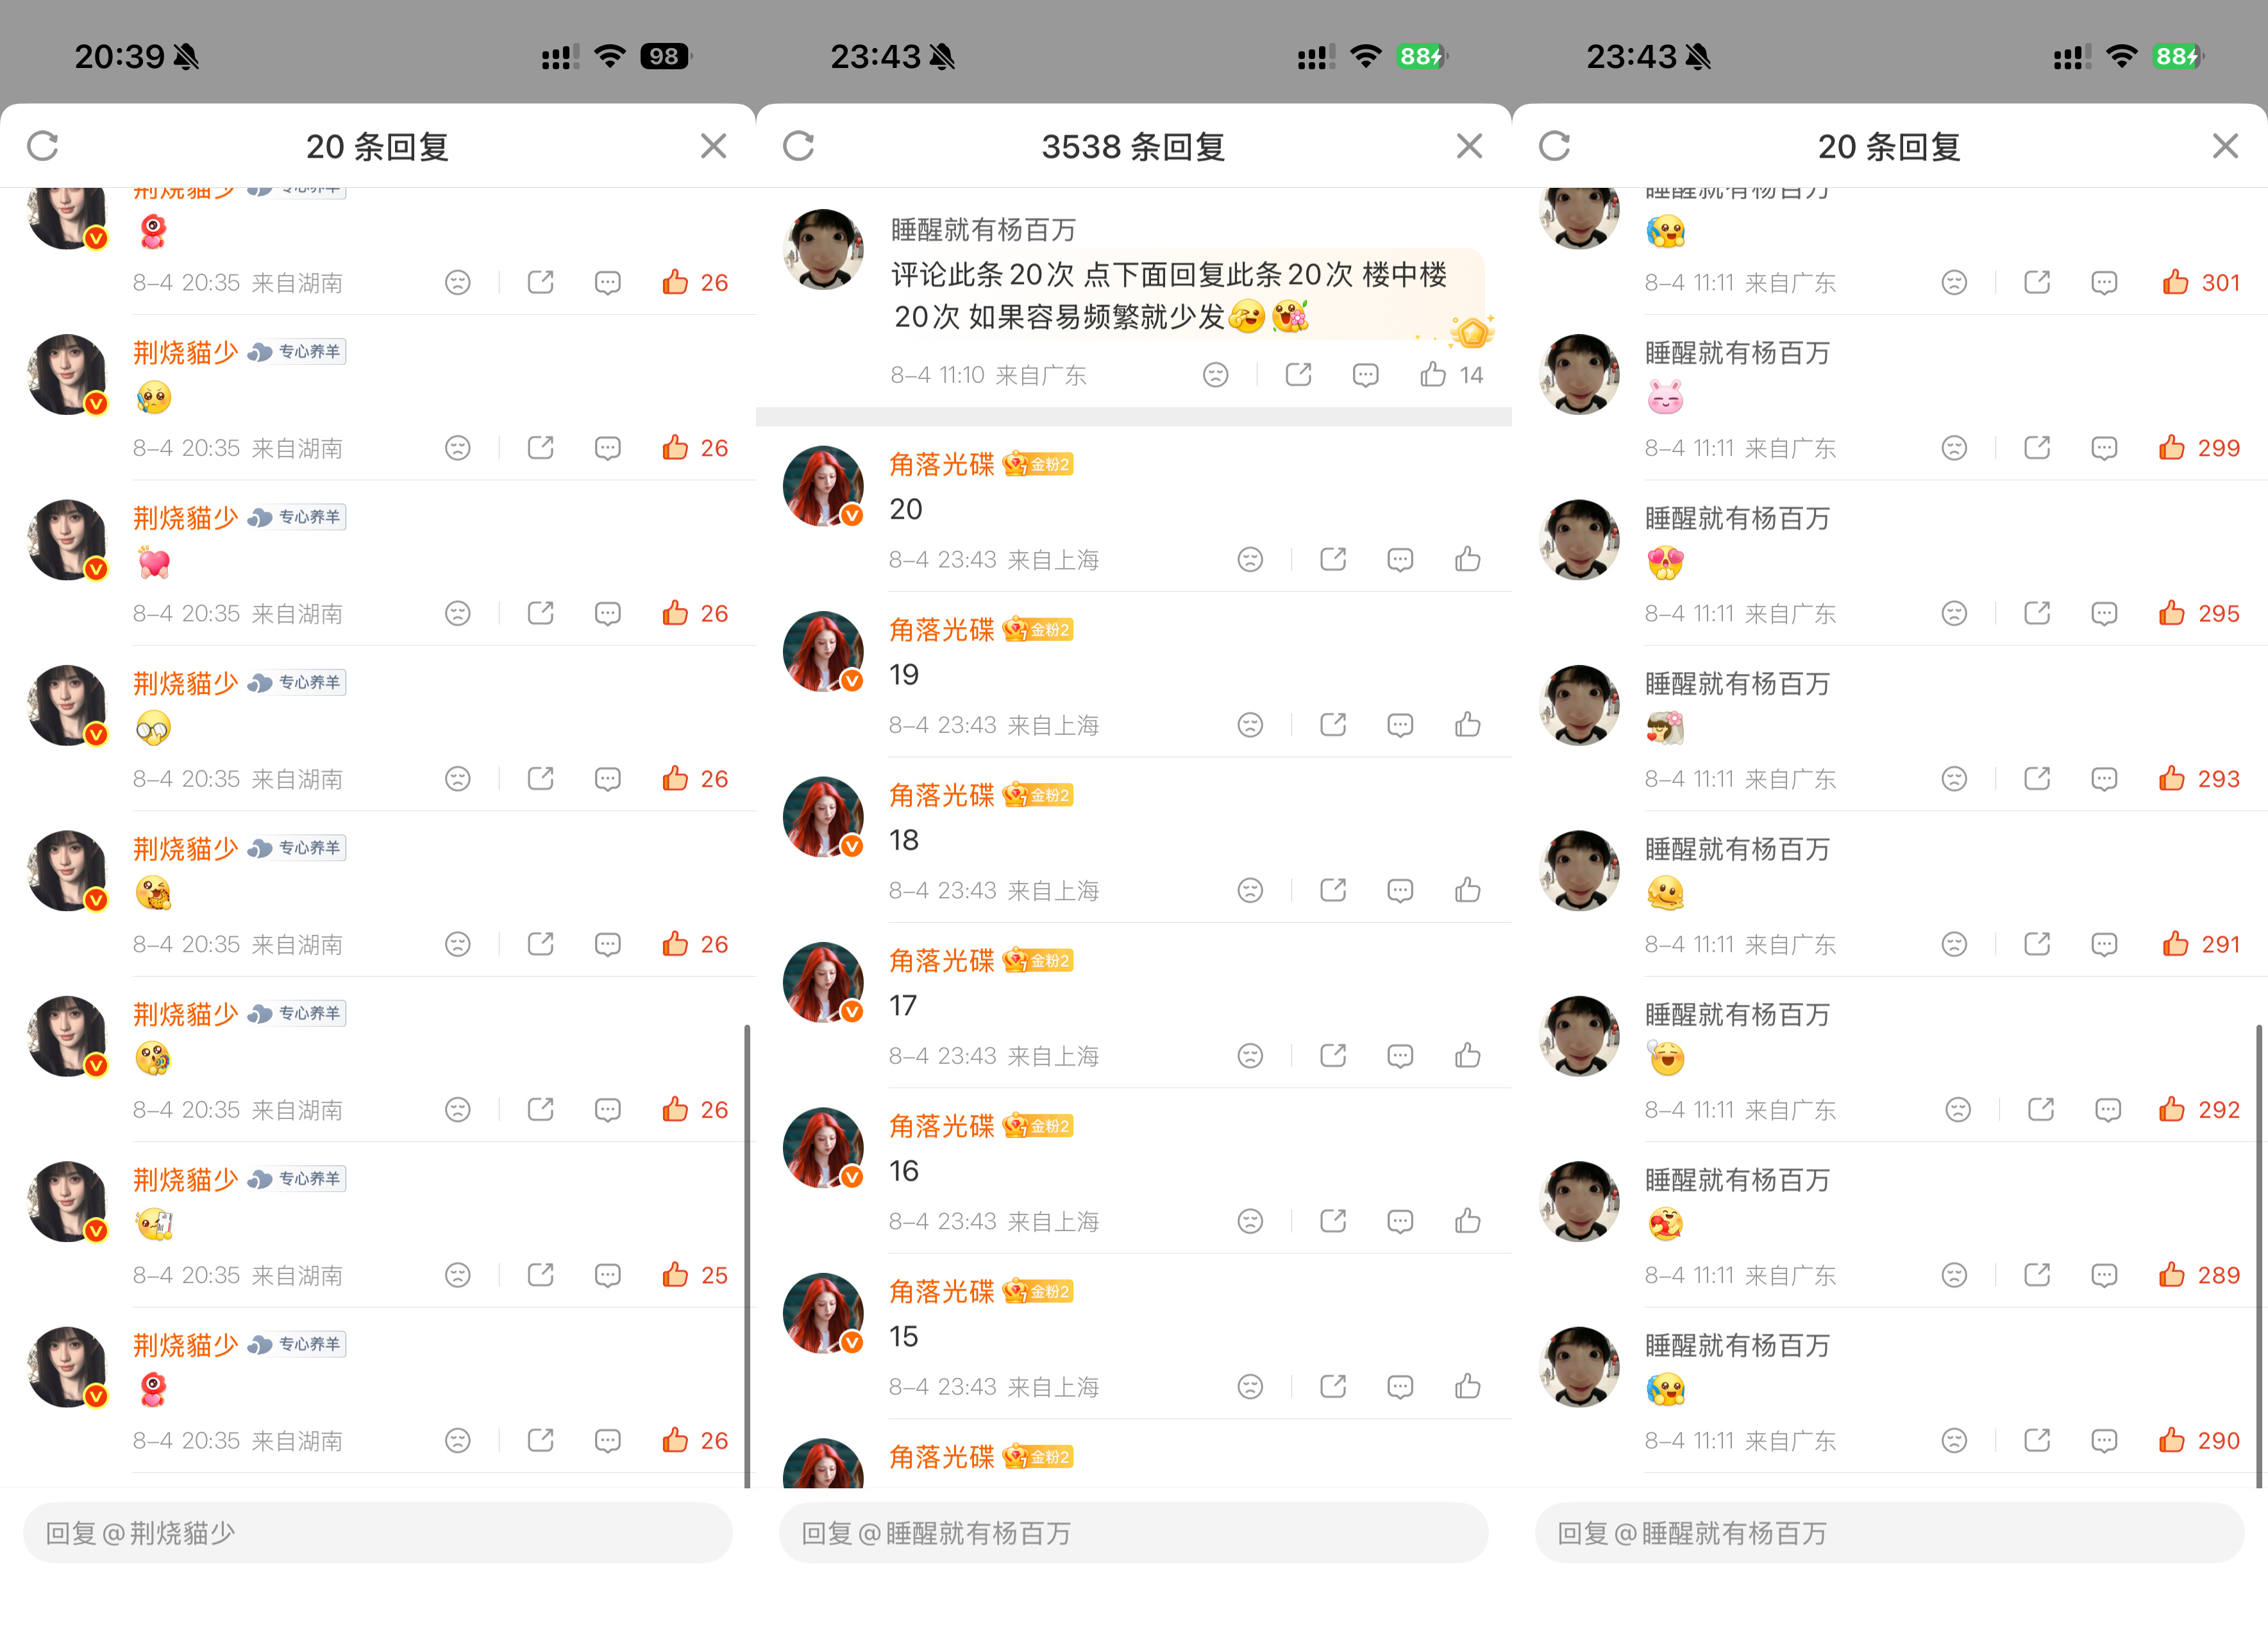Share the reply with 290 likes

coord(2038,1439)
